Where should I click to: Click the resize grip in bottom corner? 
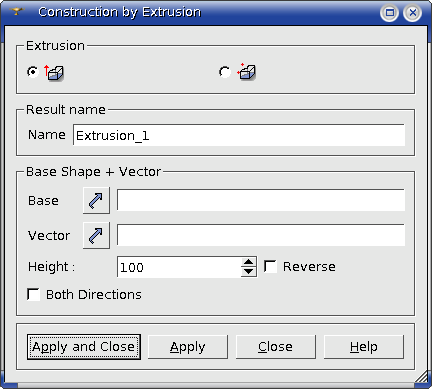click(422, 377)
